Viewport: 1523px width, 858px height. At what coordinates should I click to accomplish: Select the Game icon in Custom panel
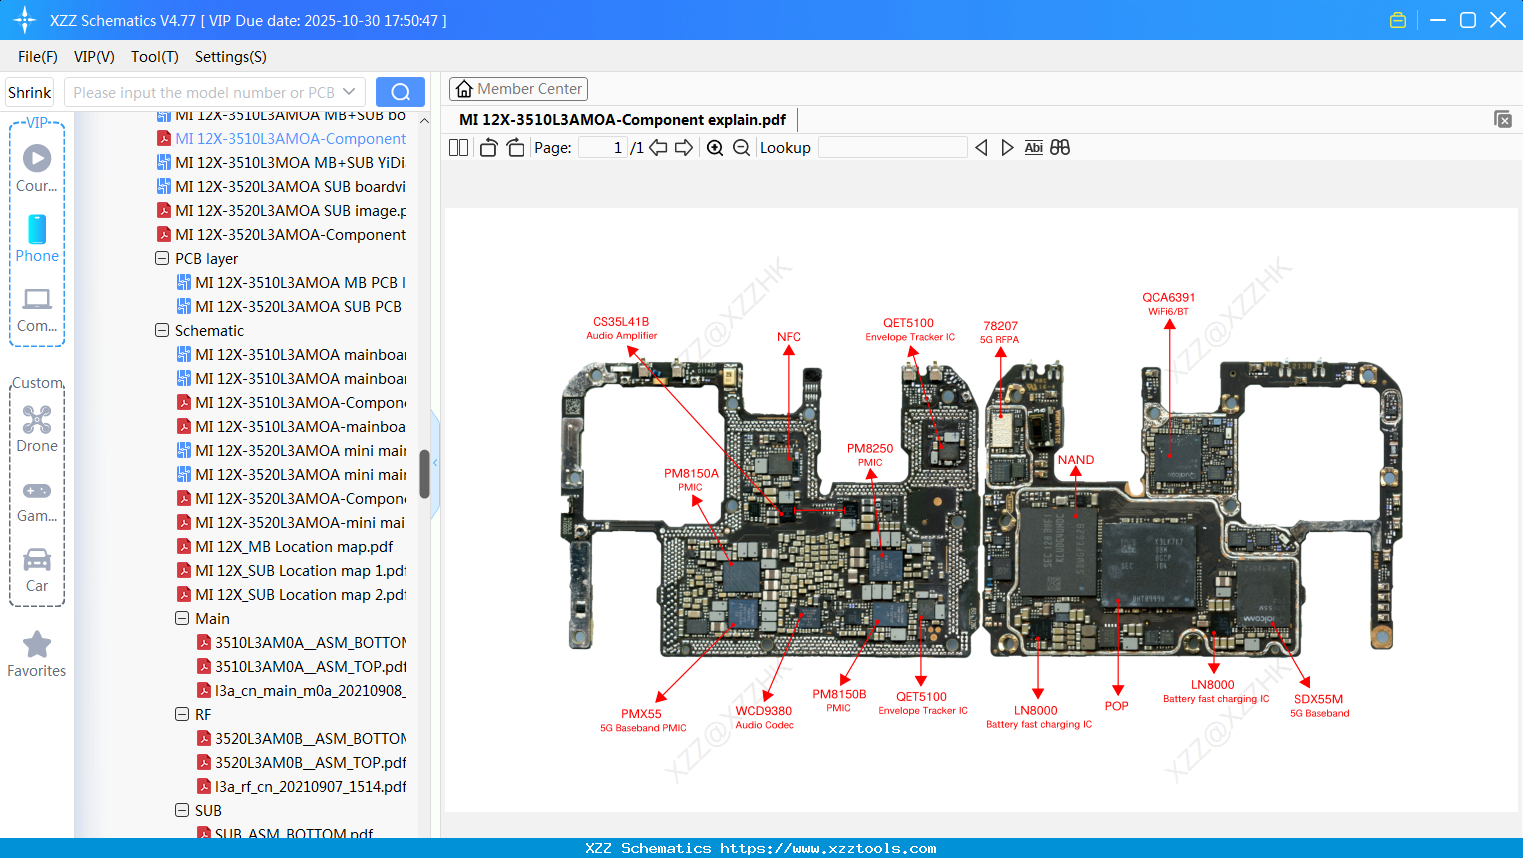(x=37, y=490)
